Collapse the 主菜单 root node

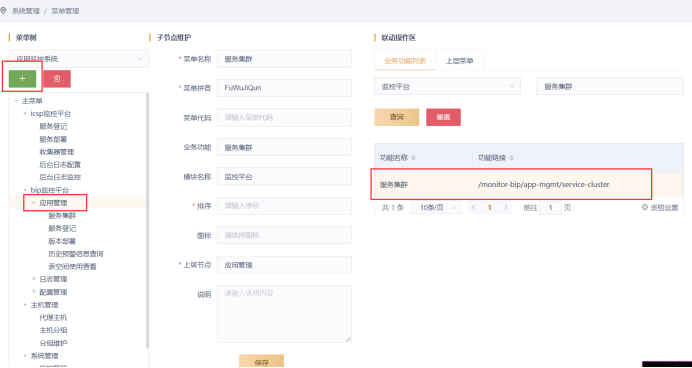pyautogui.click(x=16, y=101)
